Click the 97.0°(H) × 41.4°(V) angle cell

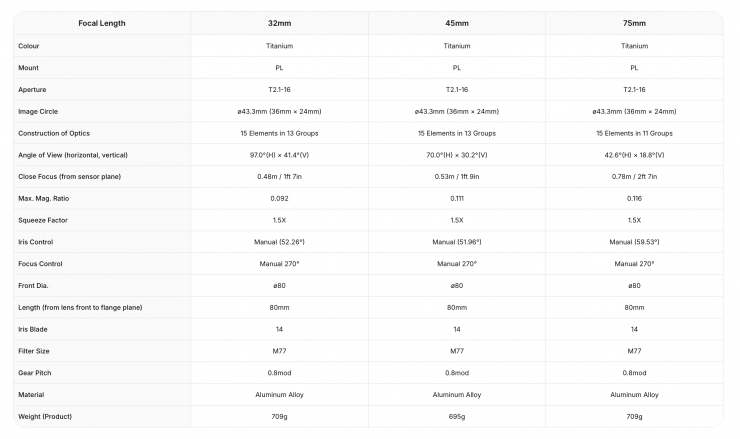(x=280, y=155)
